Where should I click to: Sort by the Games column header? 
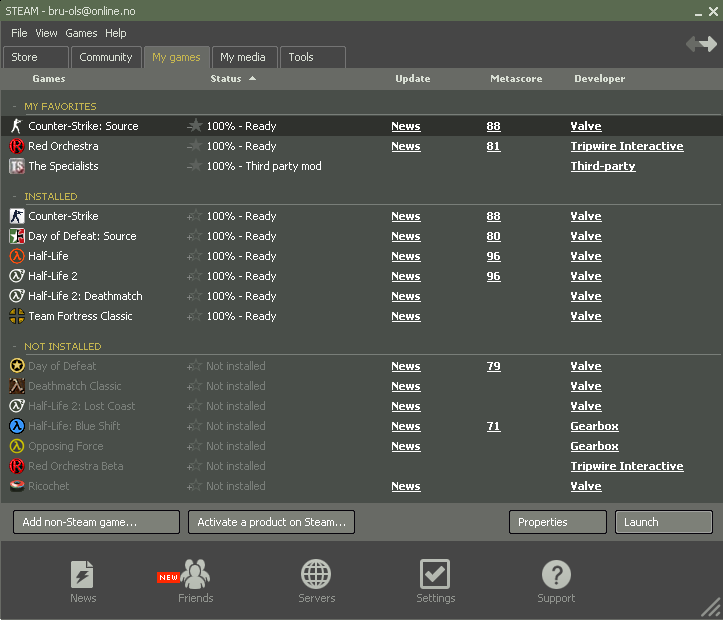[x=48, y=78]
